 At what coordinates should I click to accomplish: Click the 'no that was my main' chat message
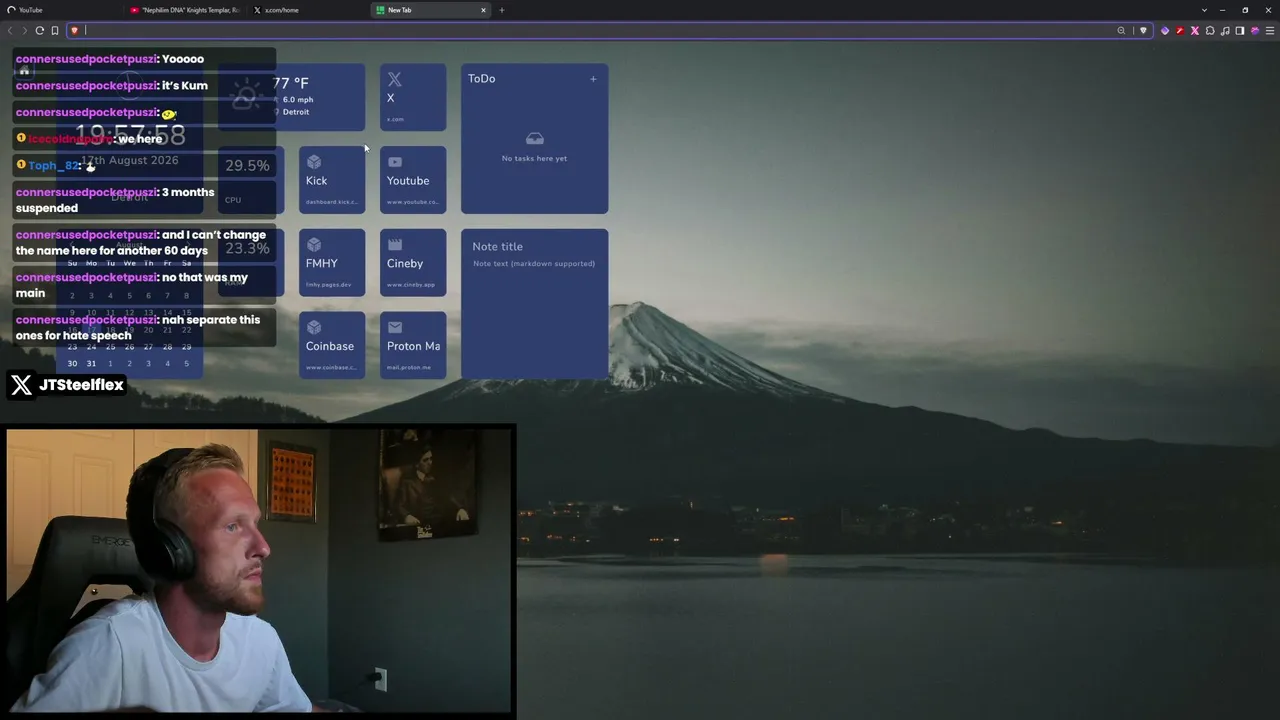pos(145,285)
